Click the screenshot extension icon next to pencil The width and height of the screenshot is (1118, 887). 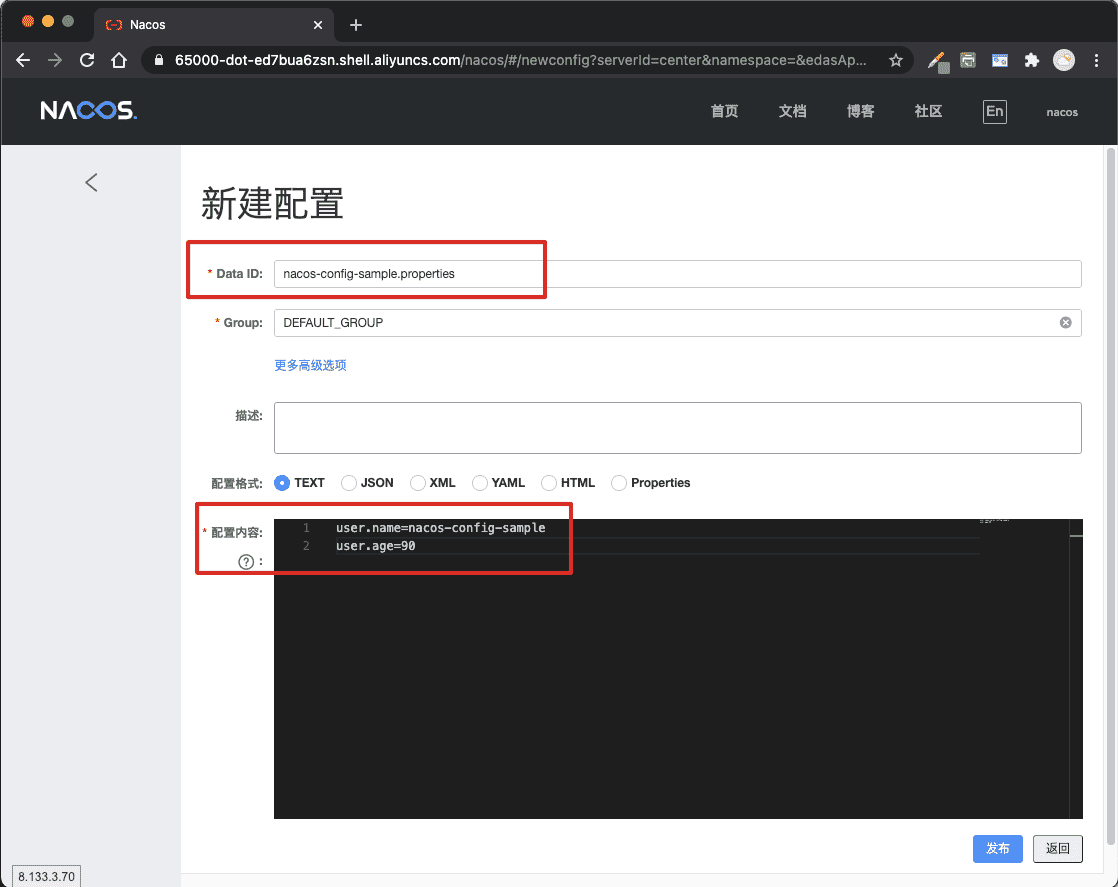tap(968, 61)
